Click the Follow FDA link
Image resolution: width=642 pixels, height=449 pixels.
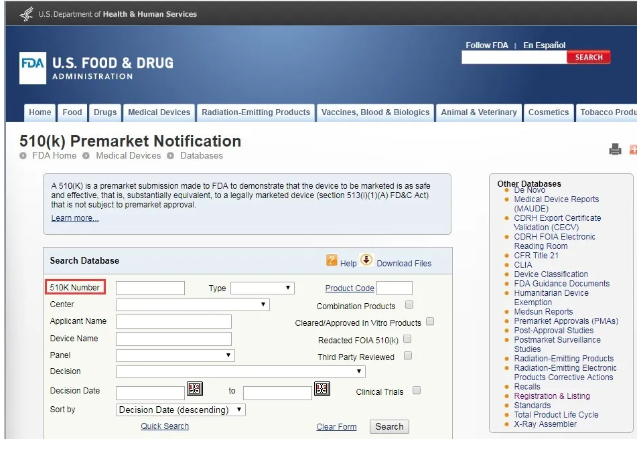[486, 45]
